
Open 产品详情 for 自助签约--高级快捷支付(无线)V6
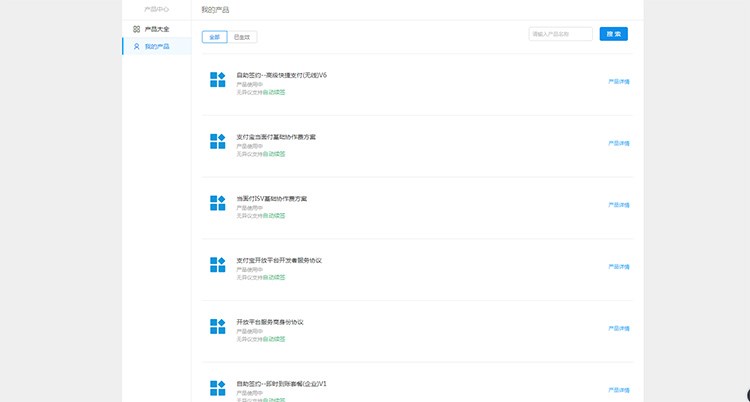tap(619, 82)
